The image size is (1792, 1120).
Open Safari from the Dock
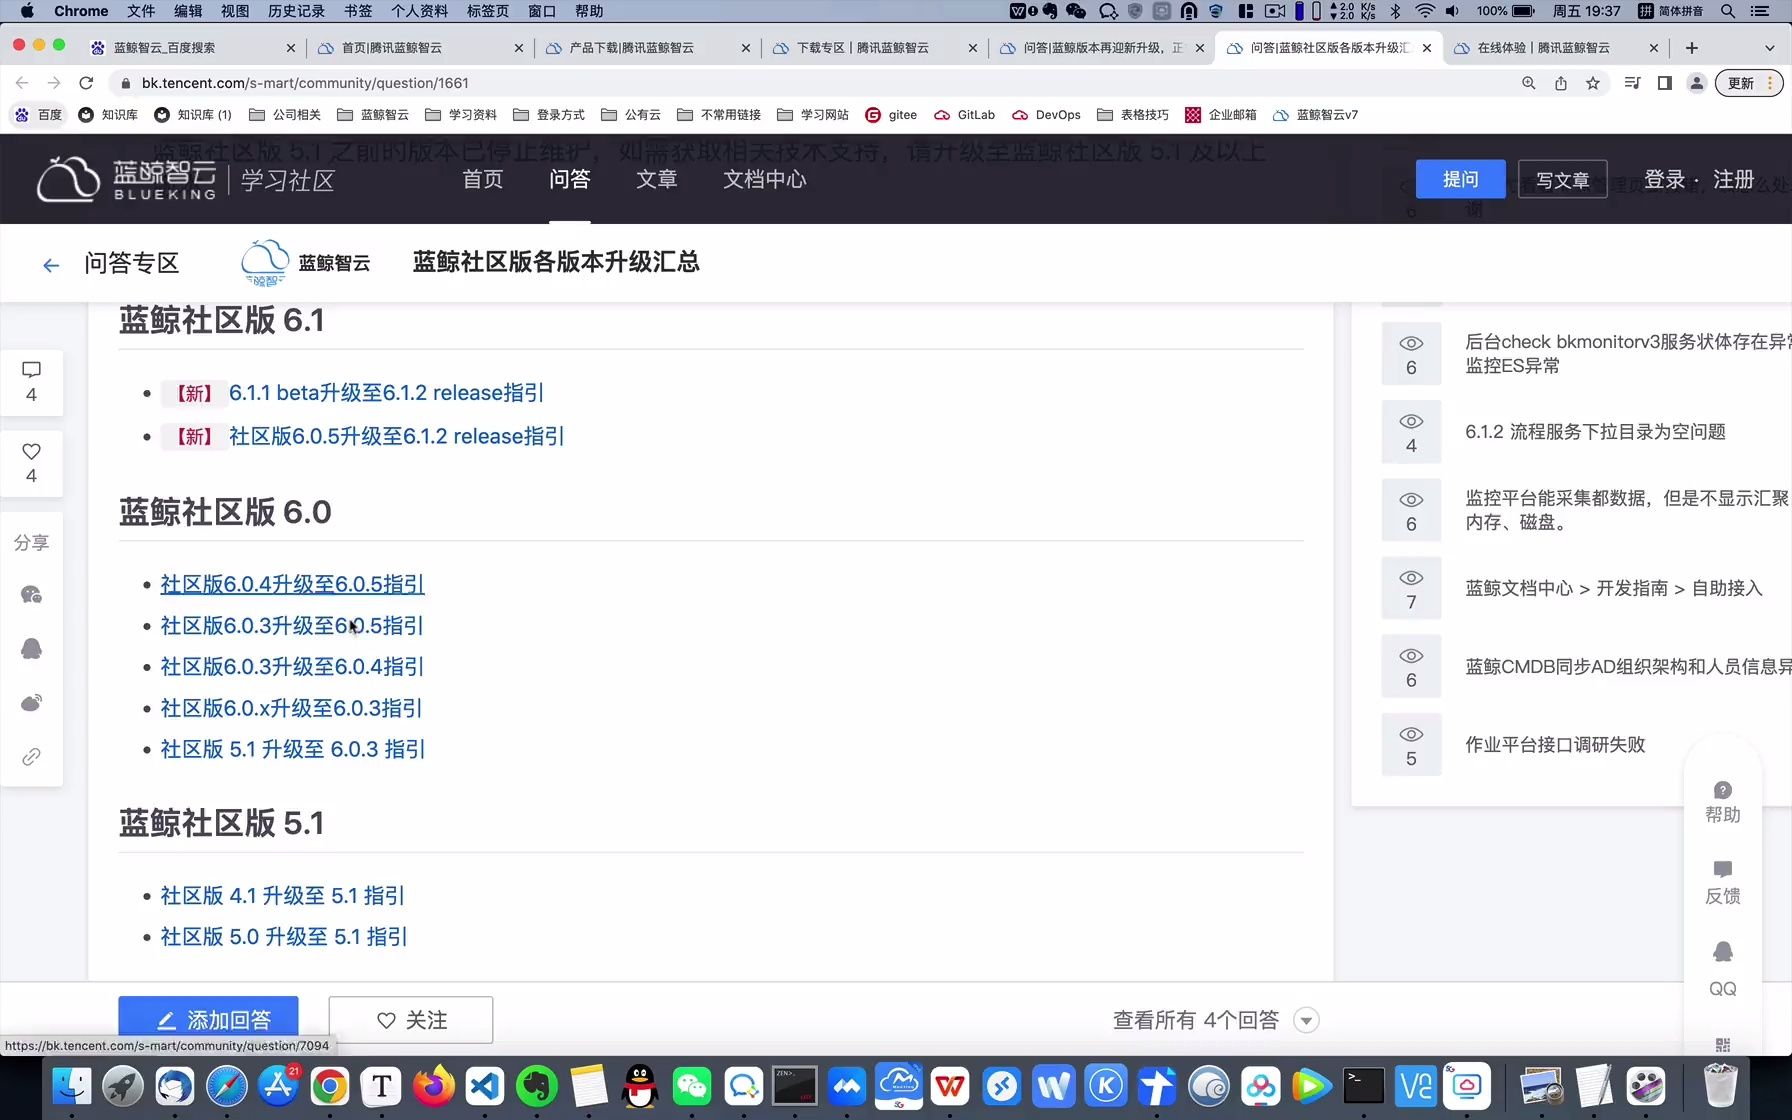click(226, 1086)
